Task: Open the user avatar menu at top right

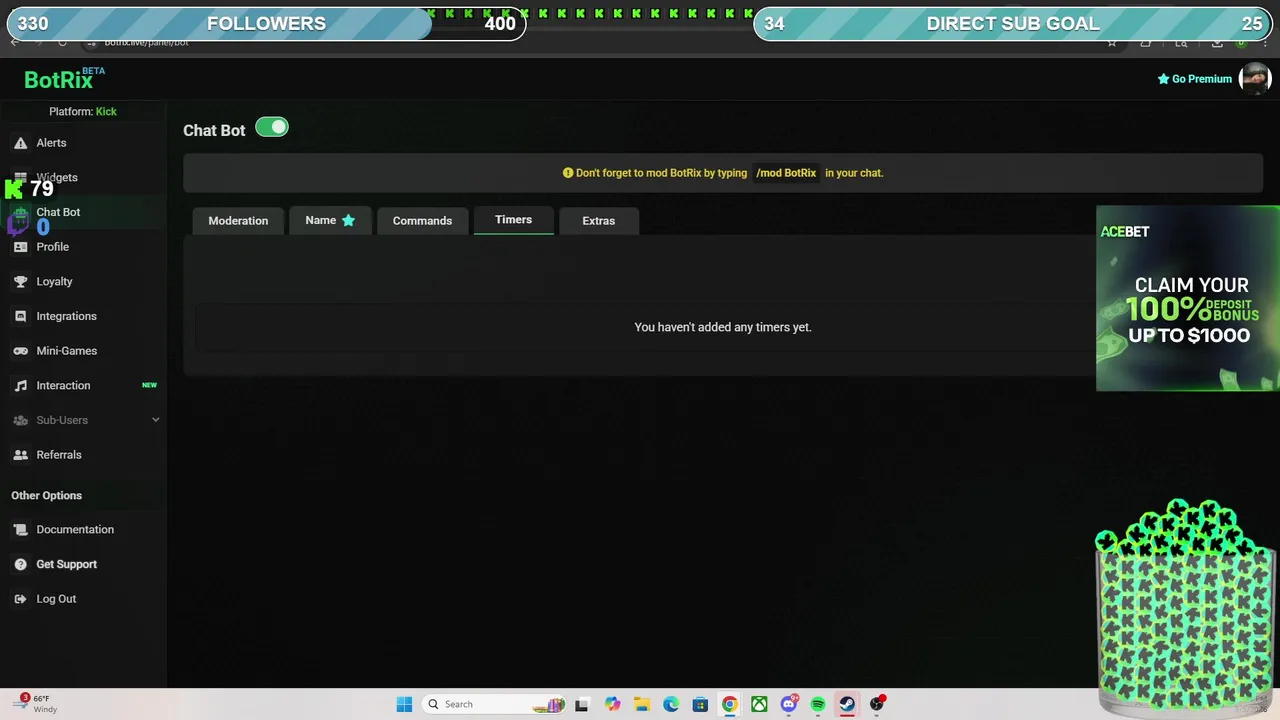Action: (1254, 79)
